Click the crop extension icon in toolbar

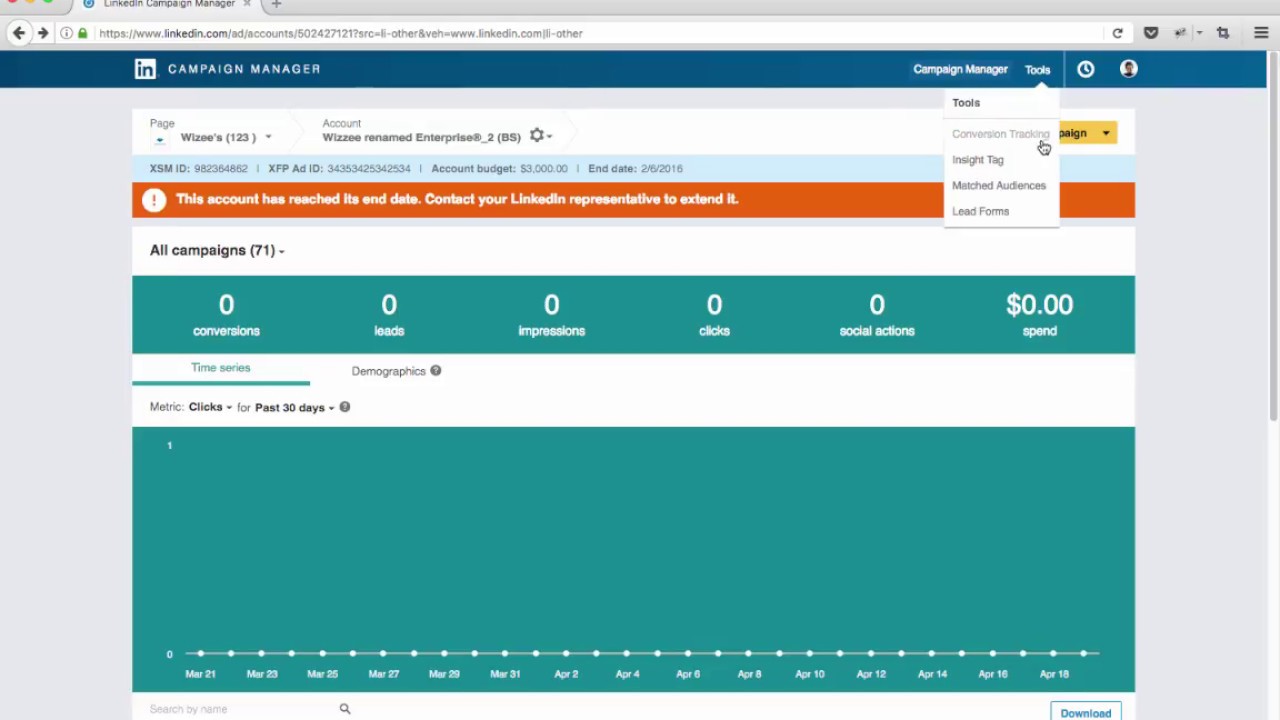tap(1223, 33)
